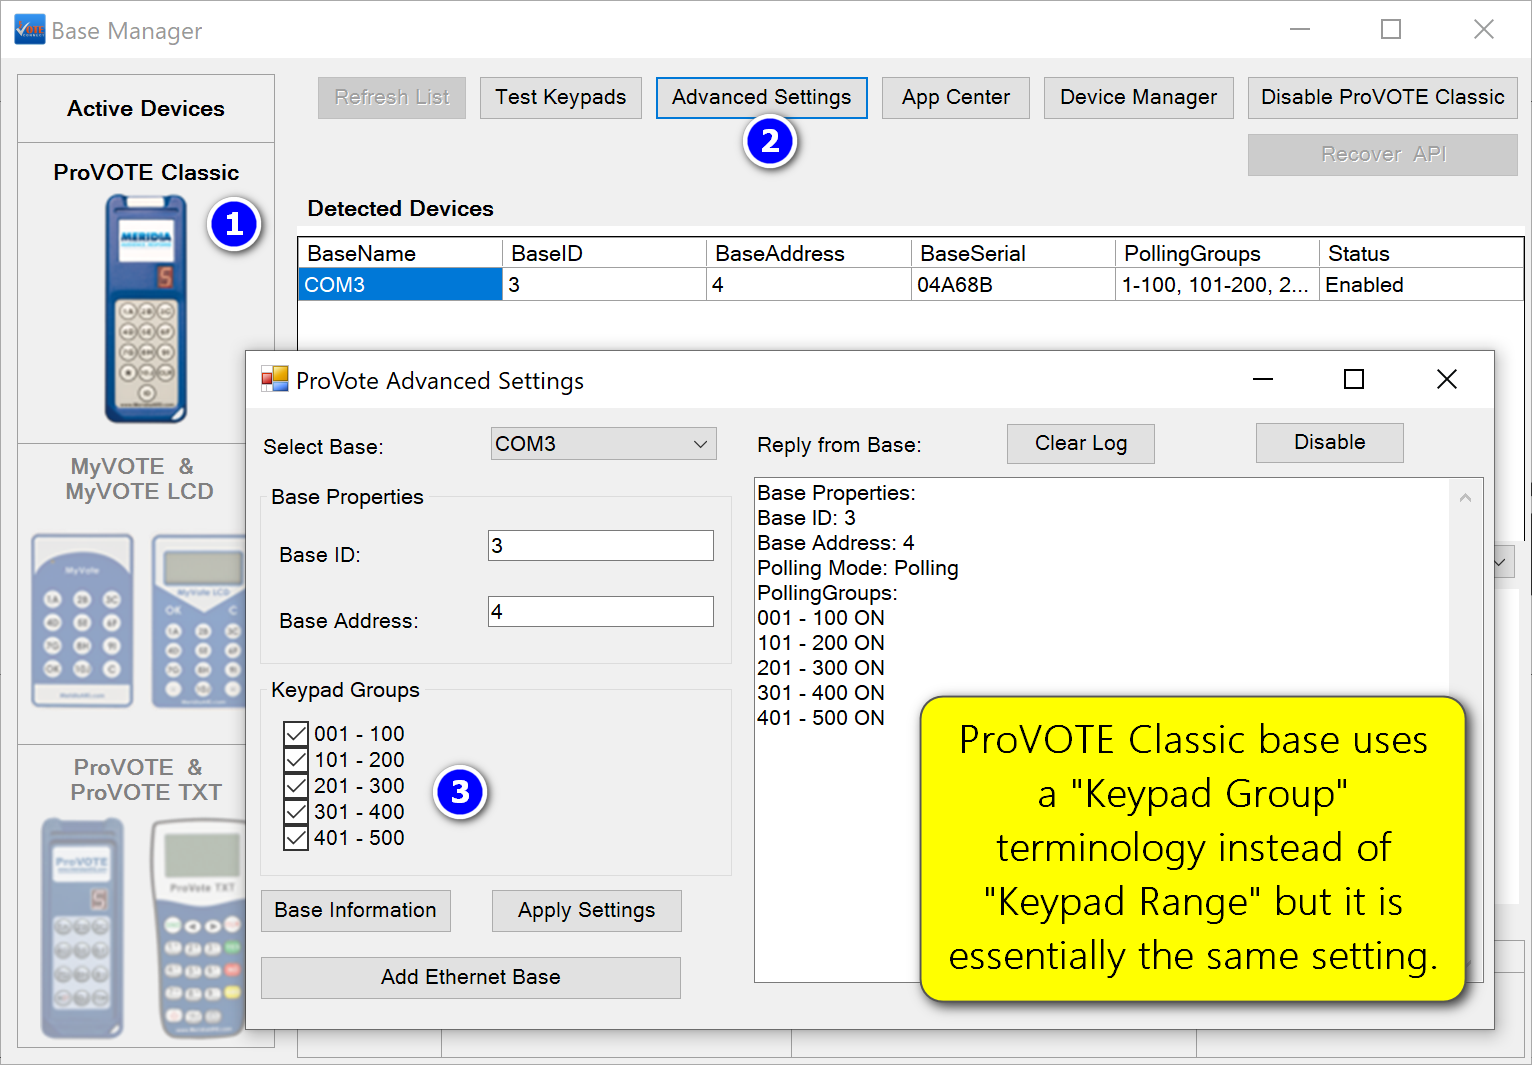Click the Base Information button

pos(356,910)
